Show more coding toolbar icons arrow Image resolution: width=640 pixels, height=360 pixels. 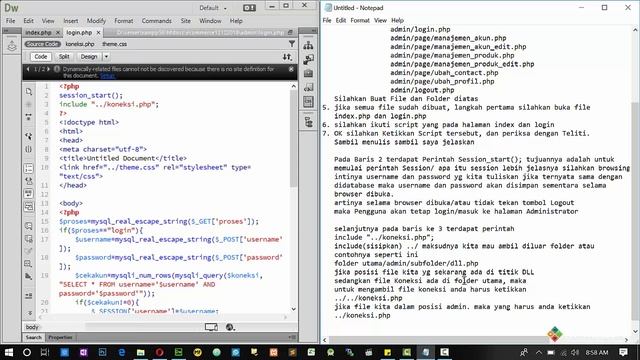pyautogui.click(x=29, y=313)
